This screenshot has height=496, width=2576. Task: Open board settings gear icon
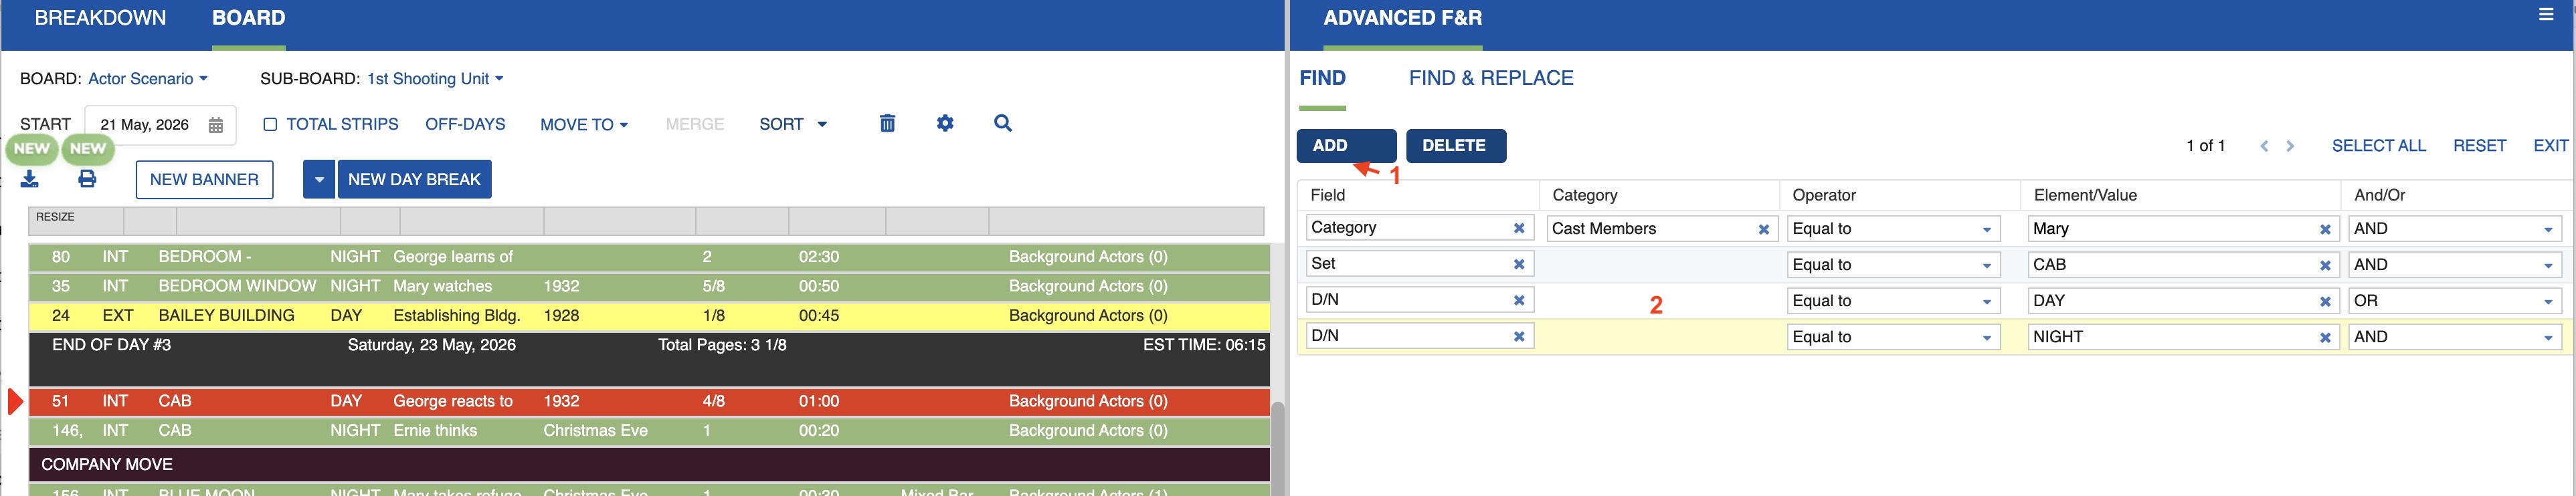(x=945, y=123)
